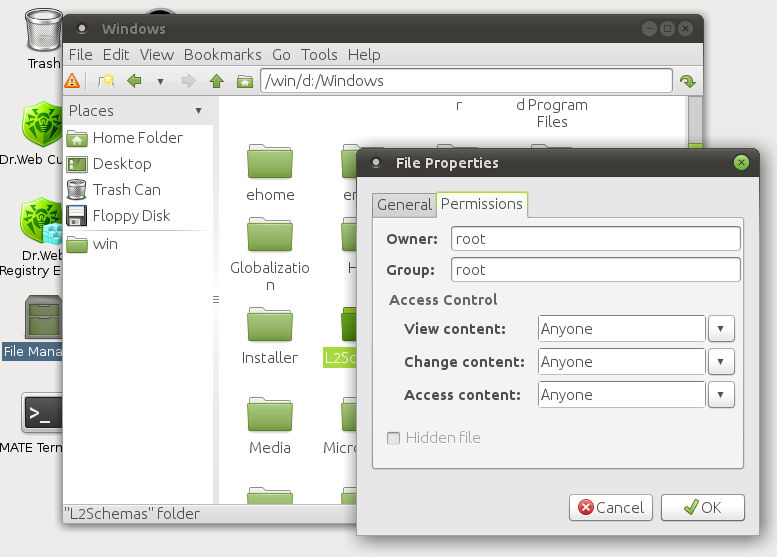The width and height of the screenshot is (777, 557).
Task: Click the L2Schemas folder label
Action: point(340,357)
